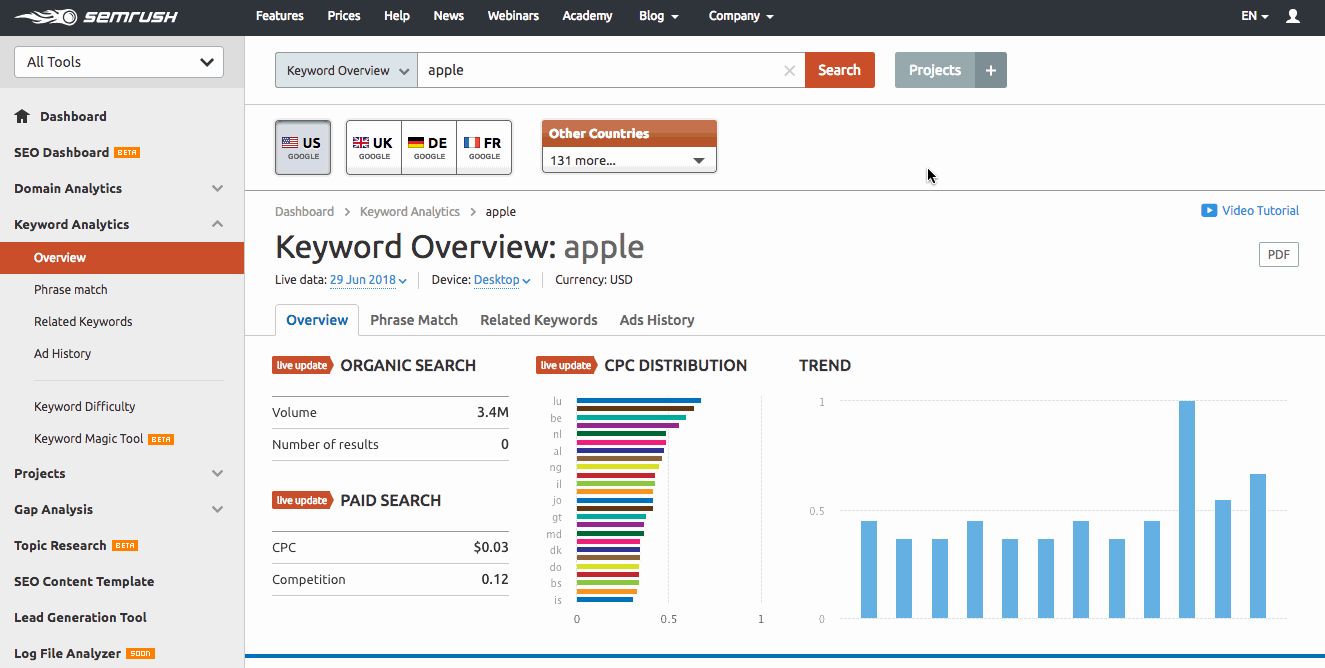Open the Other Countries 131 more dropdown

click(x=629, y=160)
